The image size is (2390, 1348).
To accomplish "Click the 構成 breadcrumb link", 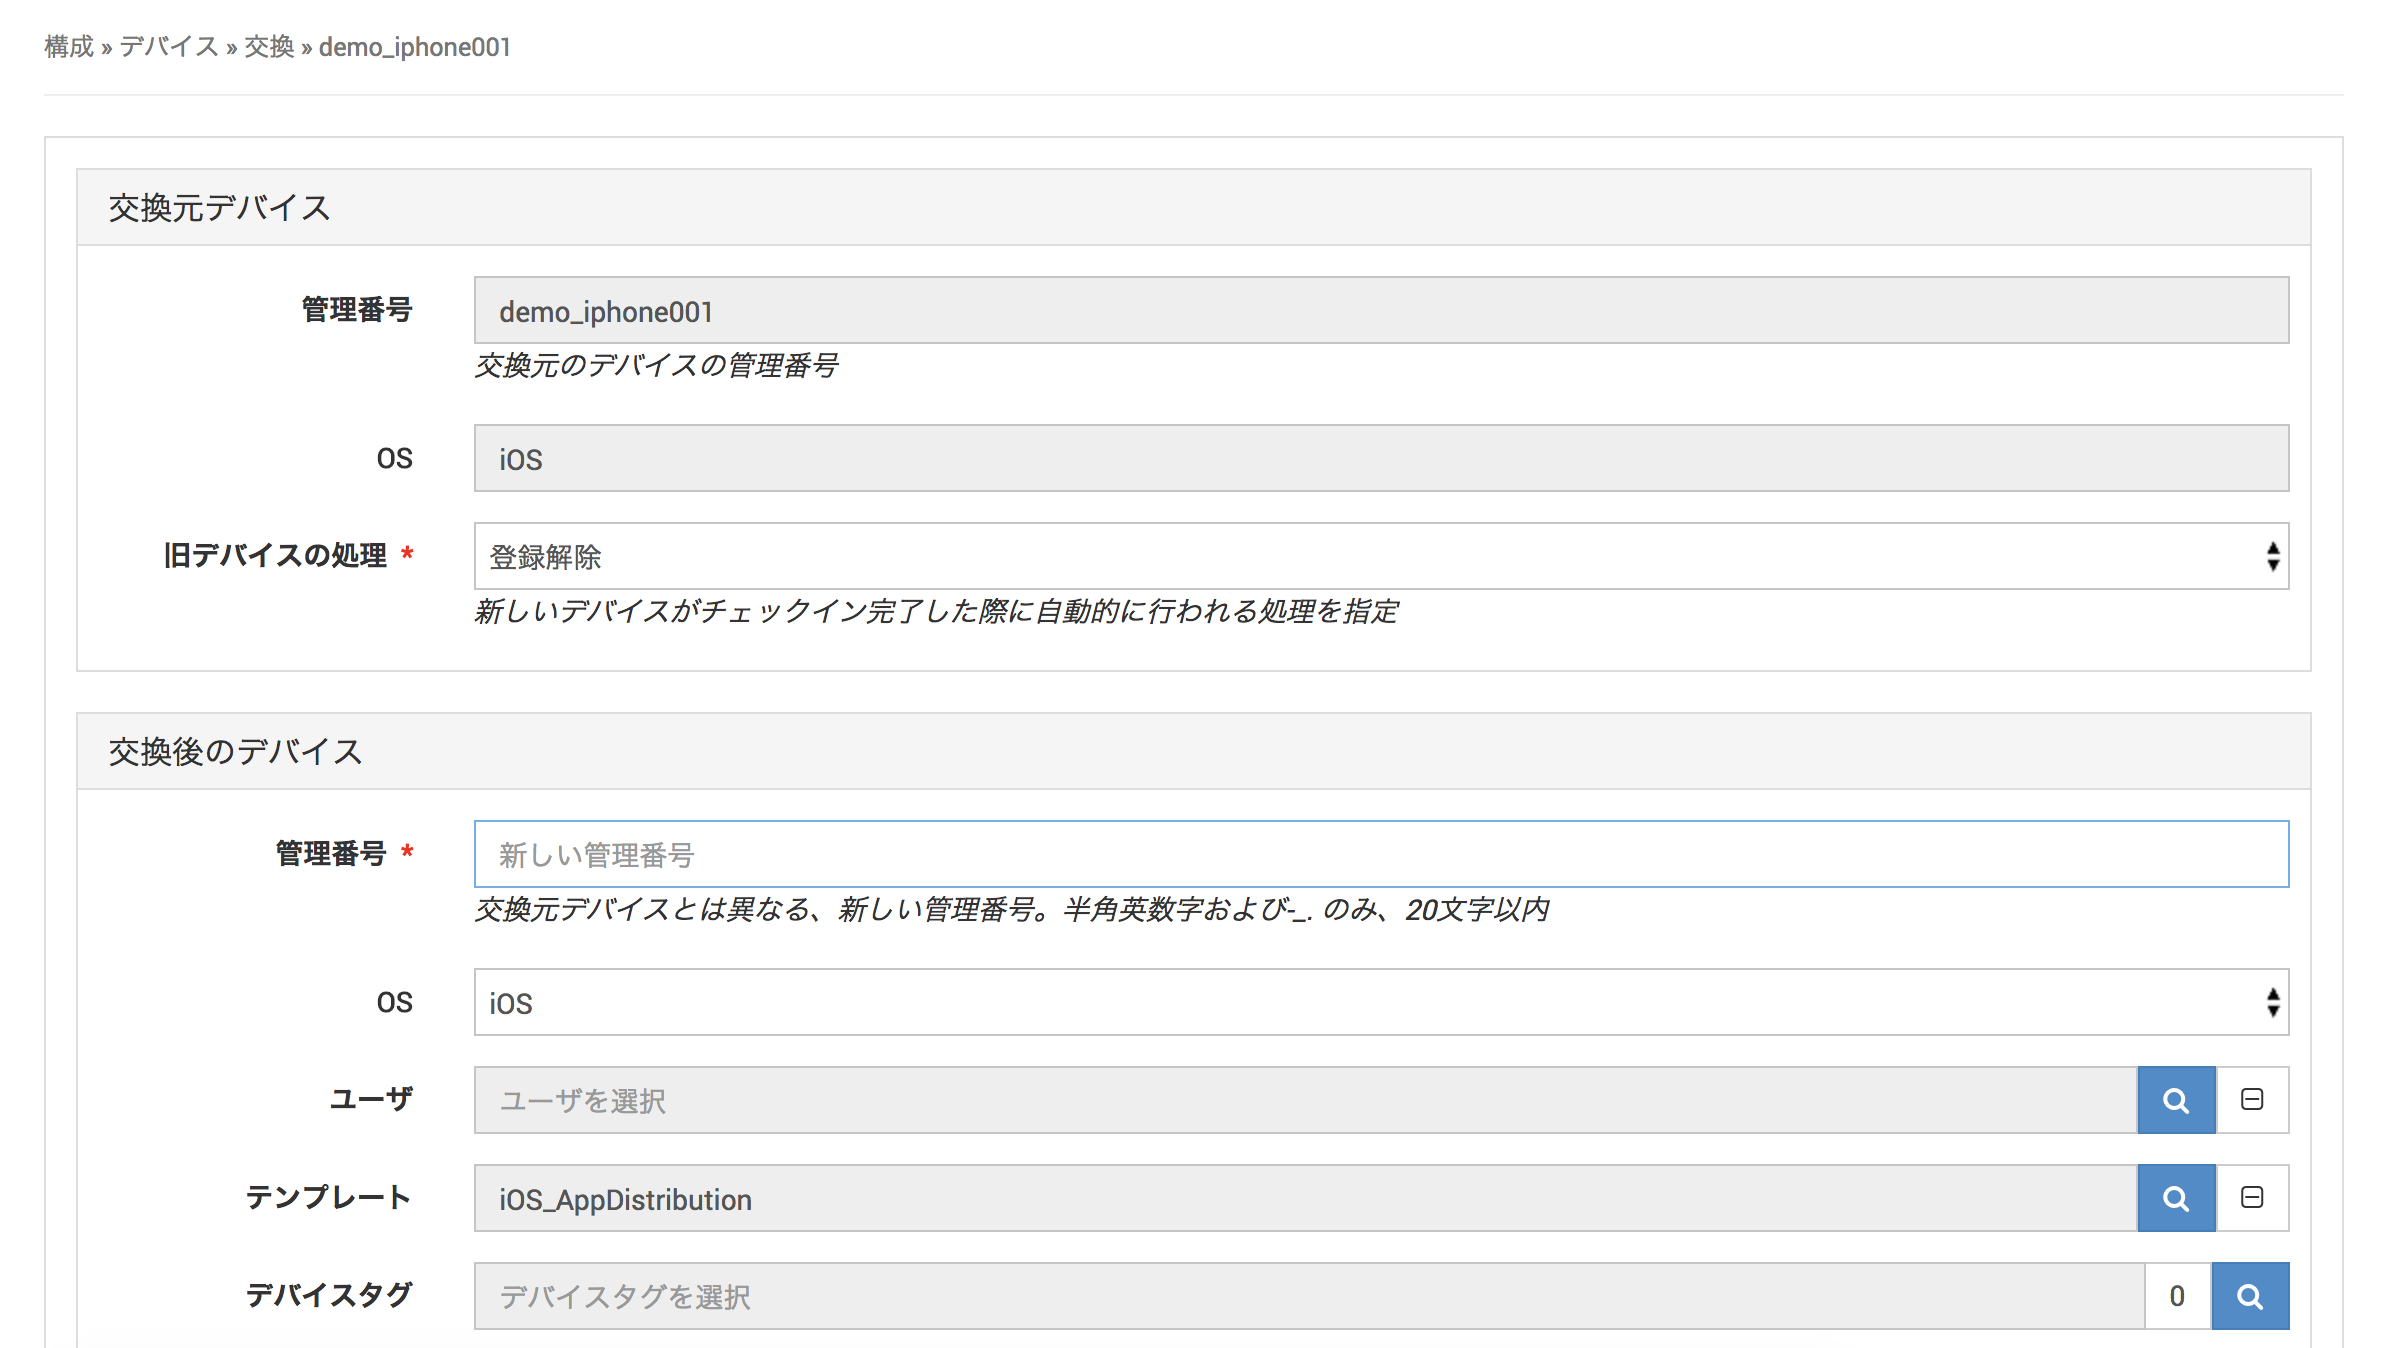I will point(69,47).
